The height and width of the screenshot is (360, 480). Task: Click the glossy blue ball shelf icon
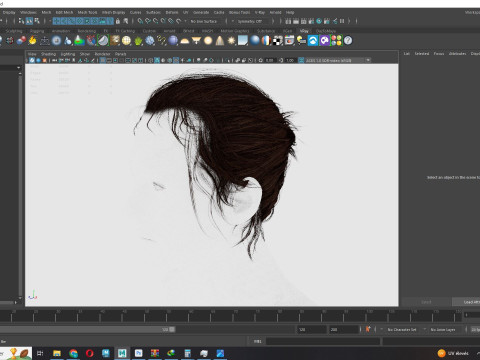(255, 41)
